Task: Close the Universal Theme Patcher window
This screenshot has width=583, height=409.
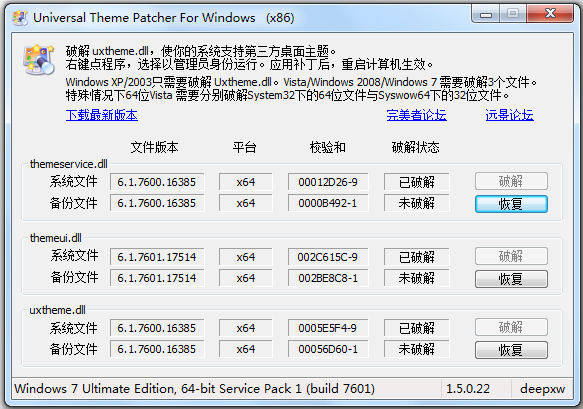Action: tap(550, 14)
